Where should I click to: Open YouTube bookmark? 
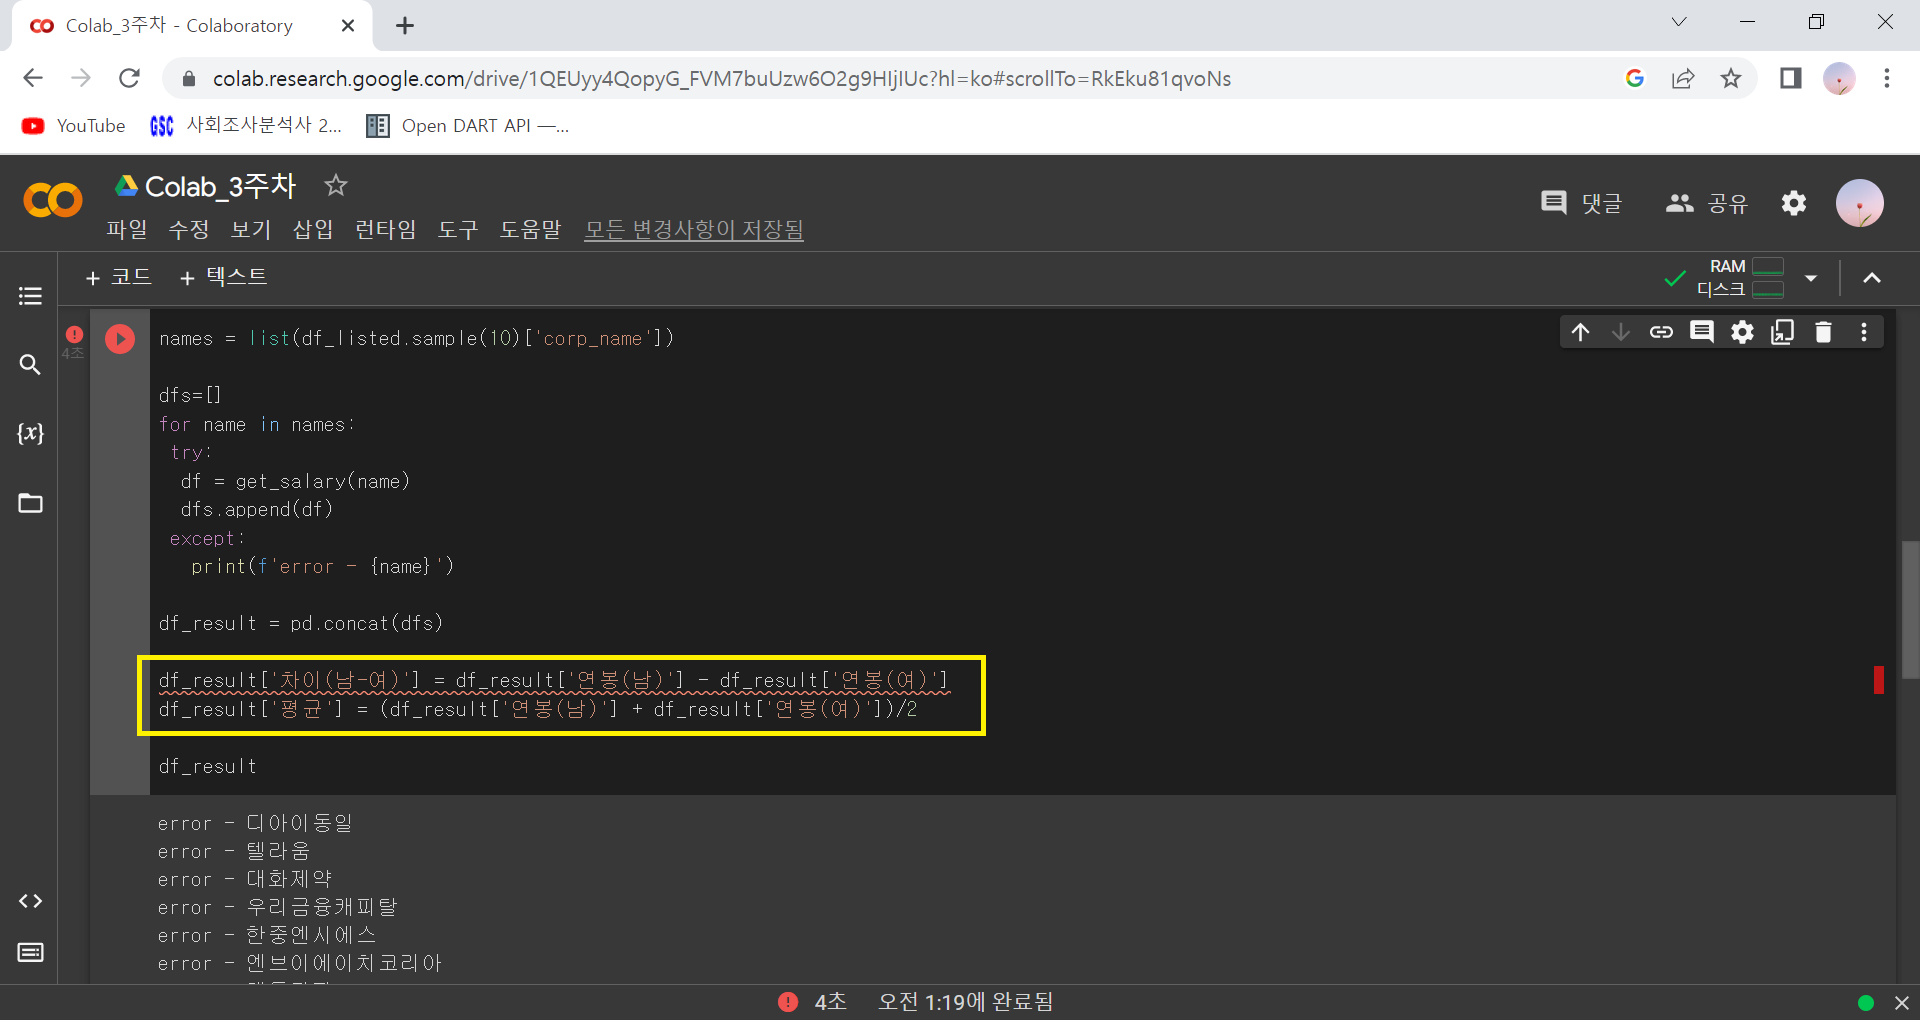coord(74,126)
